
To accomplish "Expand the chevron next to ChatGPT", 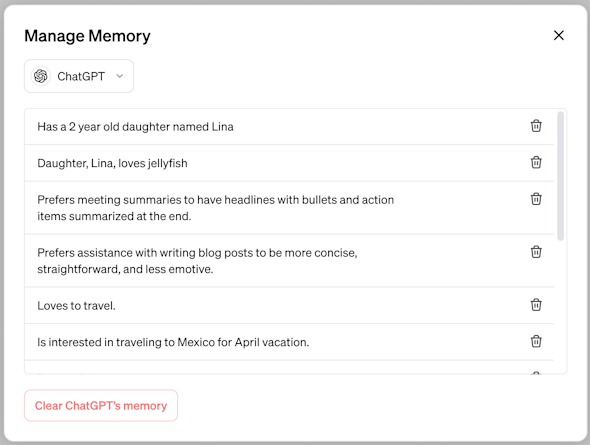I will click(x=120, y=76).
